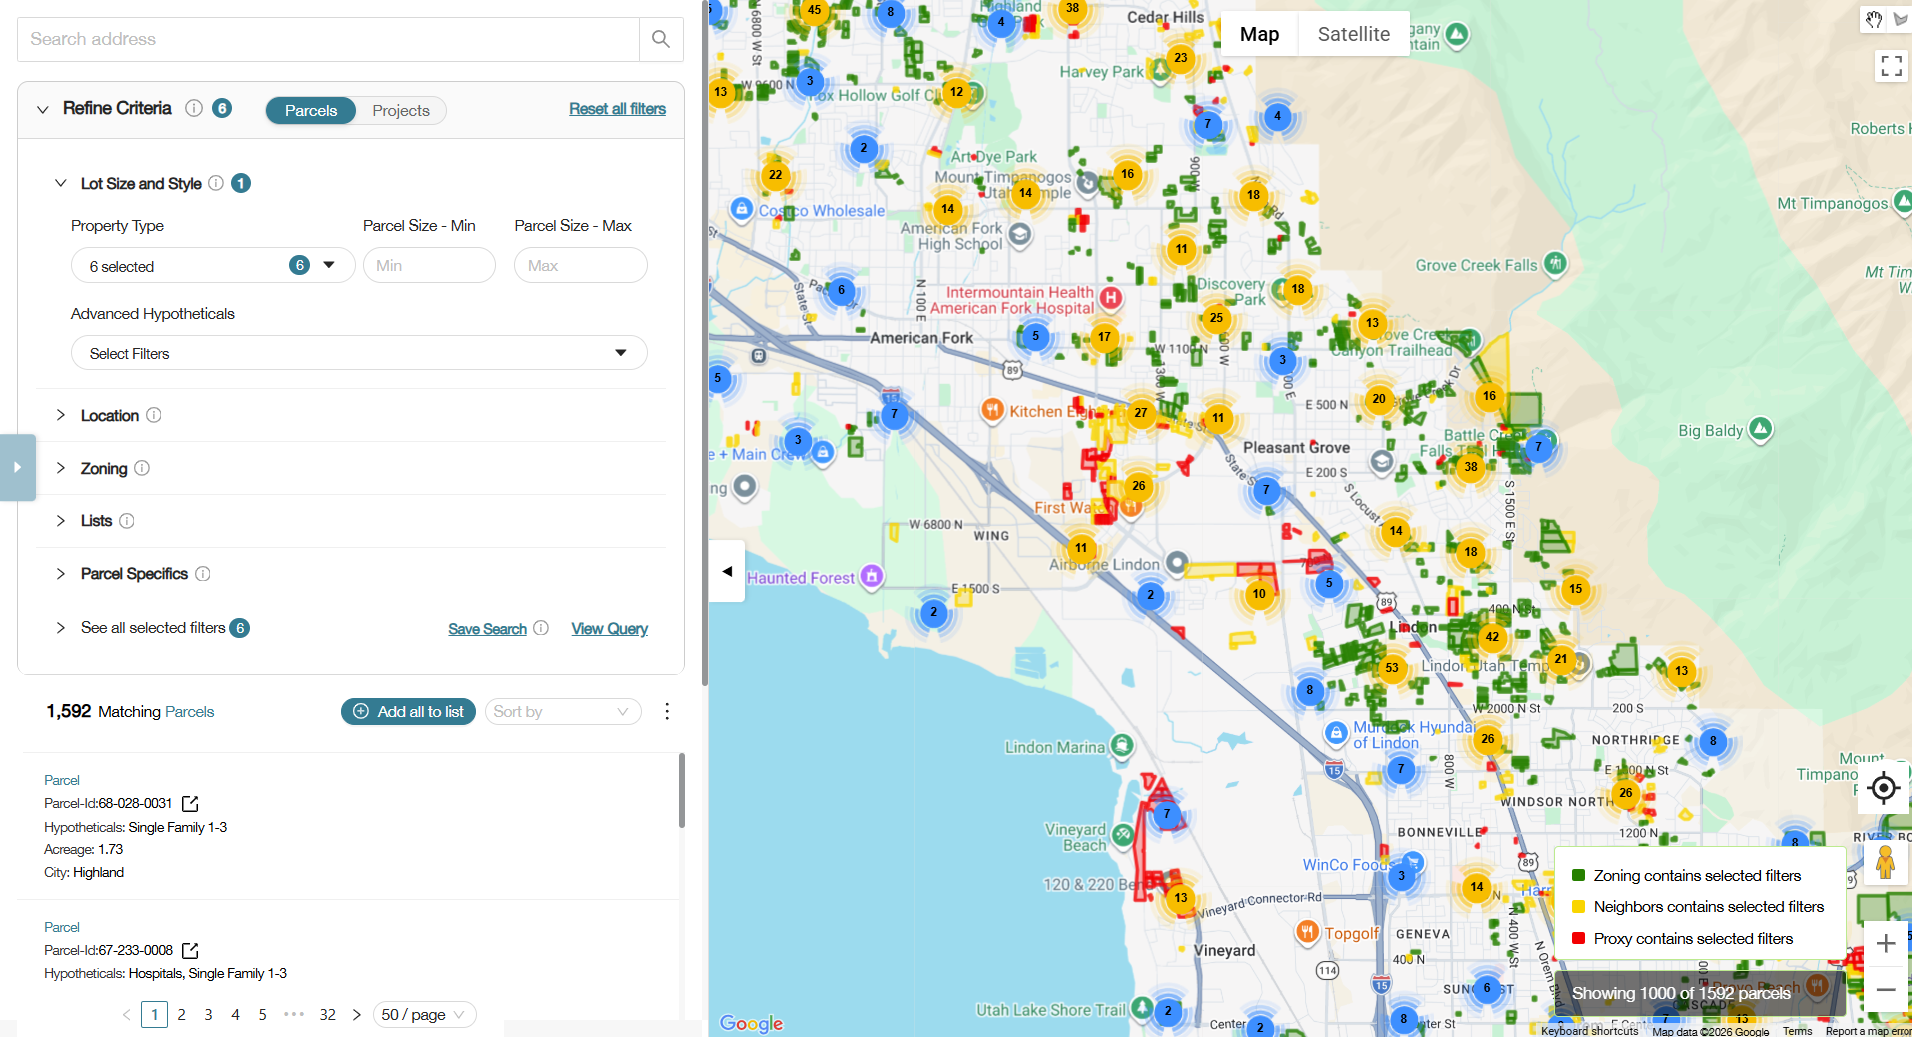Viewport: 1912px width, 1037px height.
Task: Switch map to Map view
Action: [x=1259, y=34]
